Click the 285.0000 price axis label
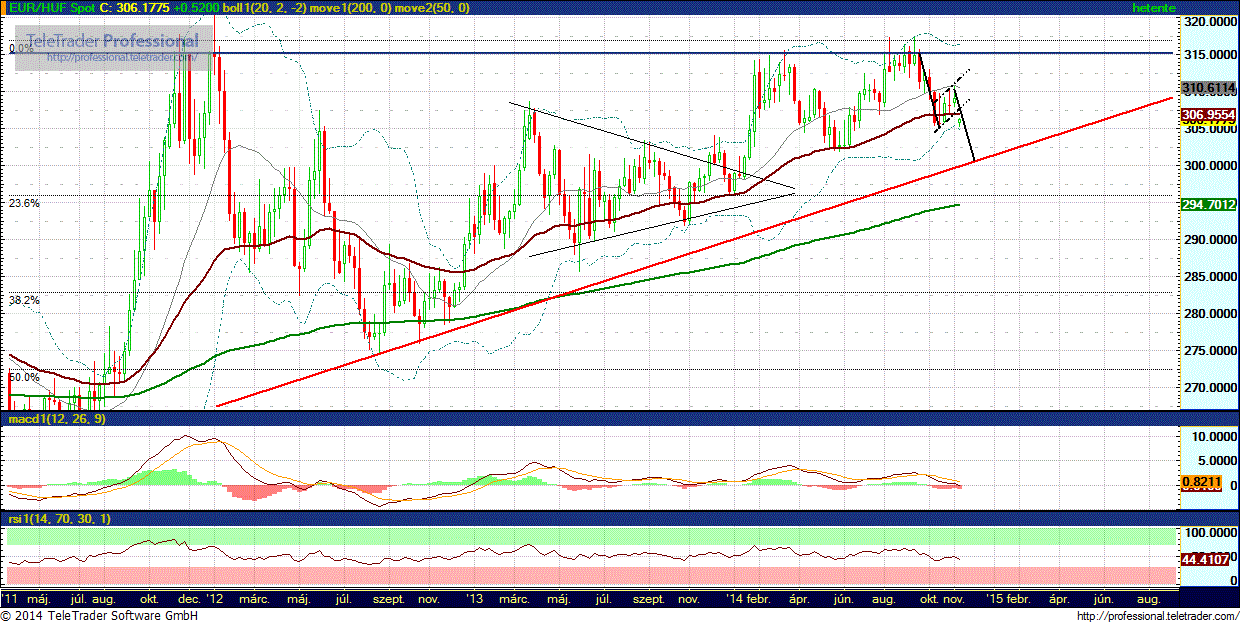The image size is (1240, 625). (1211, 277)
